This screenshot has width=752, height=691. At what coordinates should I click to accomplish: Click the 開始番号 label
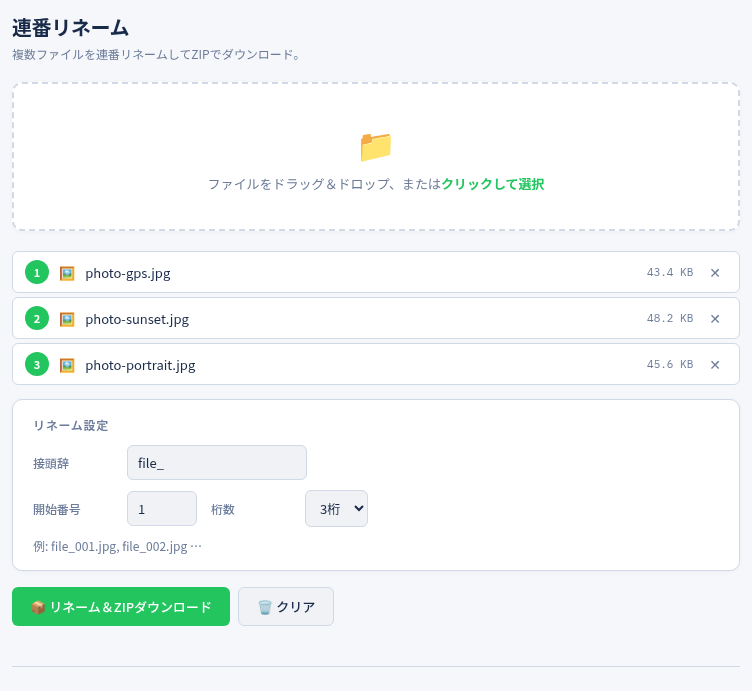(x=57, y=510)
